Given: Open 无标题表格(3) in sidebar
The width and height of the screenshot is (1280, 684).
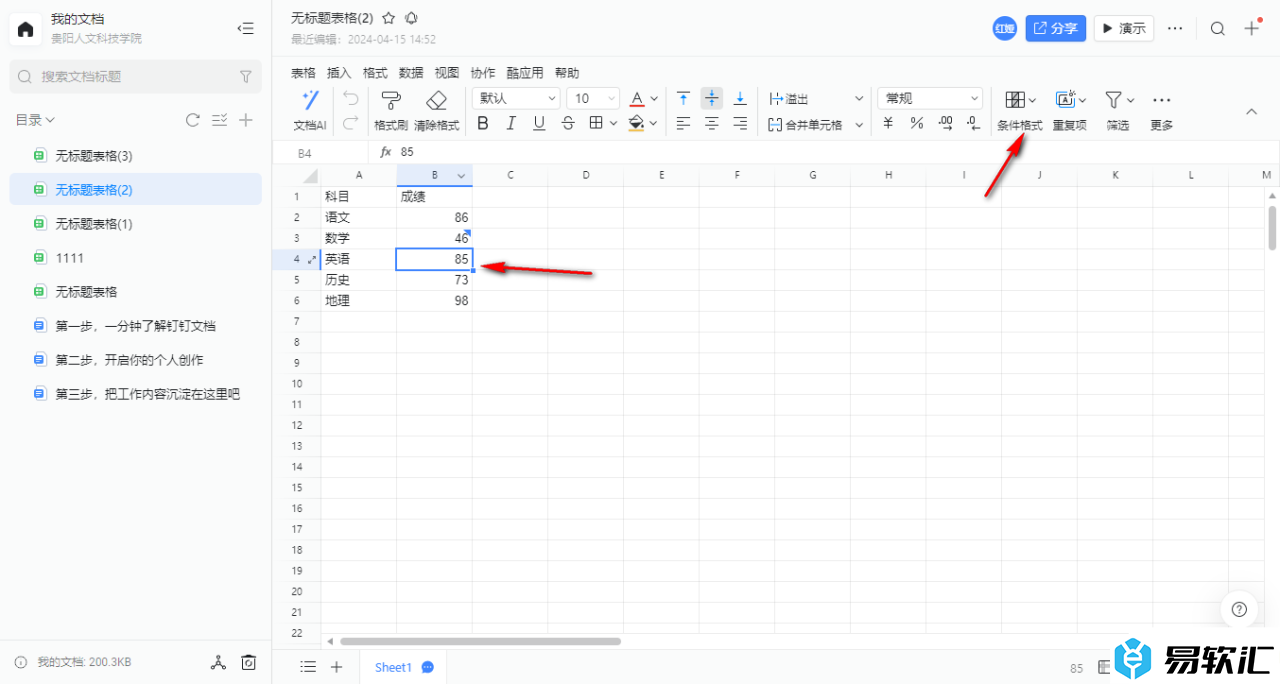Looking at the screenshot, I should 136,155.
